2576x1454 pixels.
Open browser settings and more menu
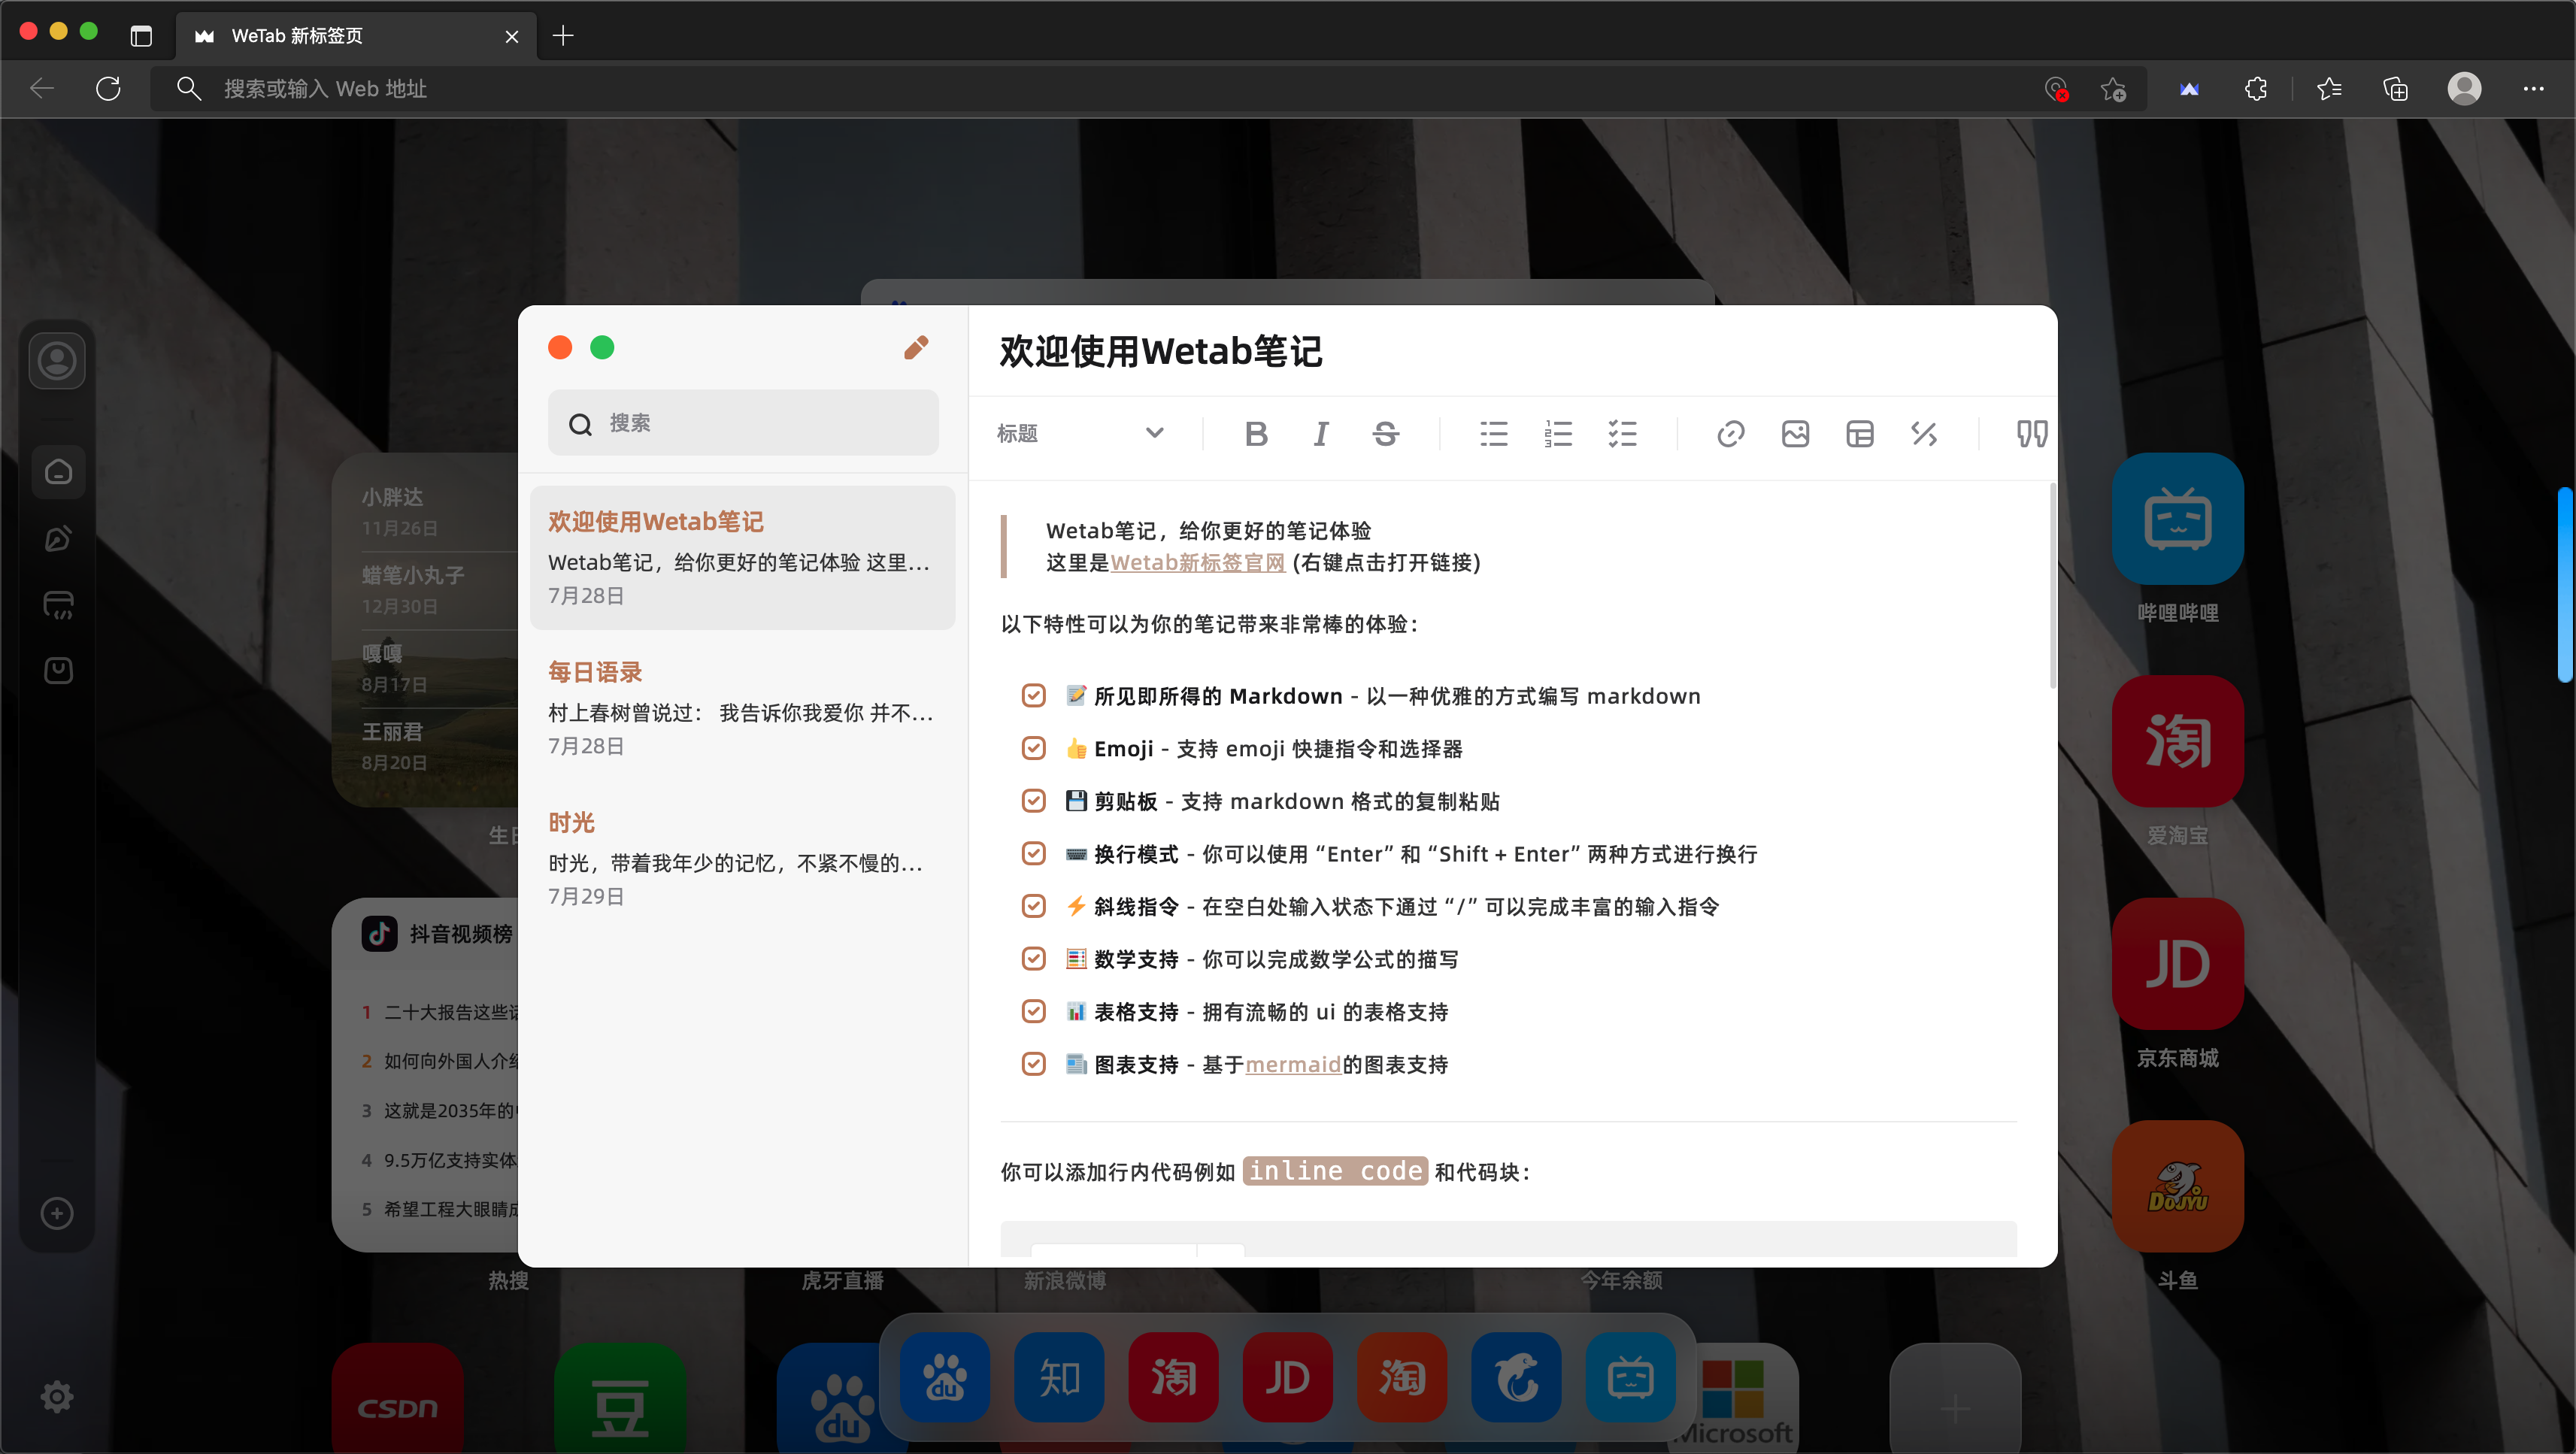(x=2533, y=89)
